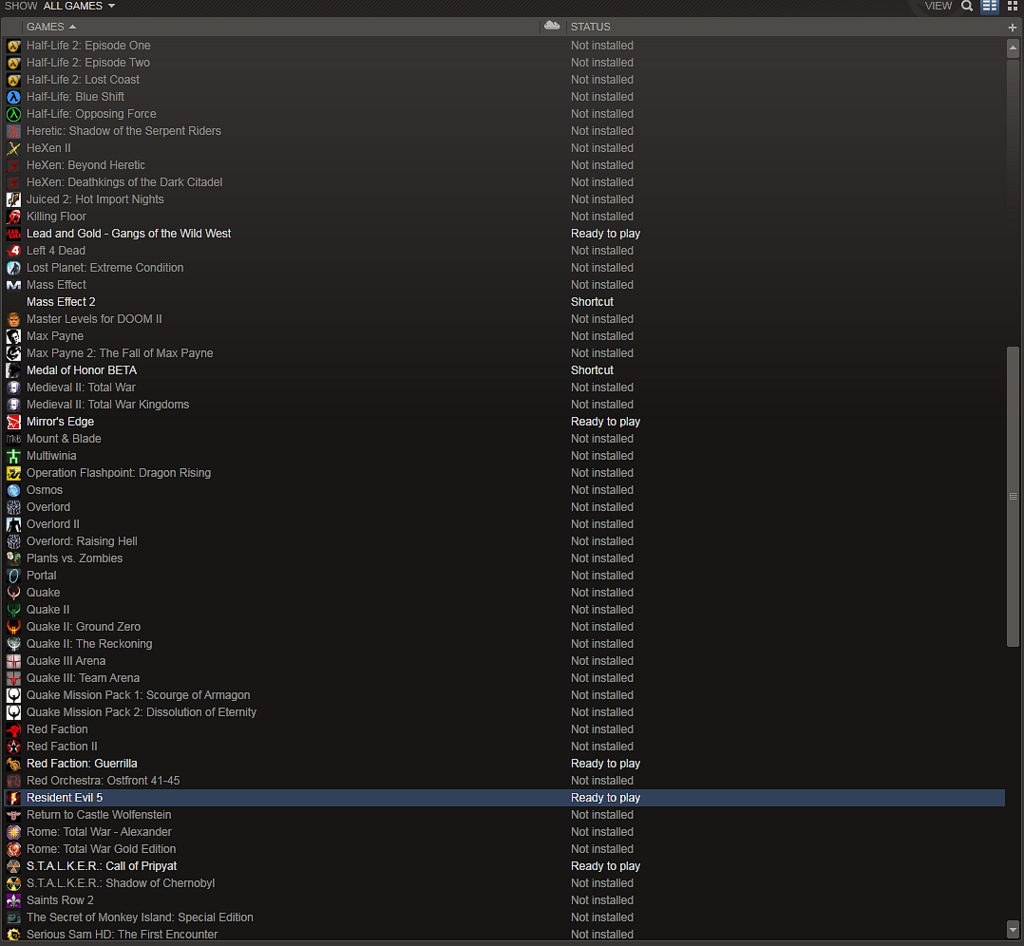The image size is (1024, 946).
Task: Select Serious Sam HD: The First Encounter
Action: 121,934
